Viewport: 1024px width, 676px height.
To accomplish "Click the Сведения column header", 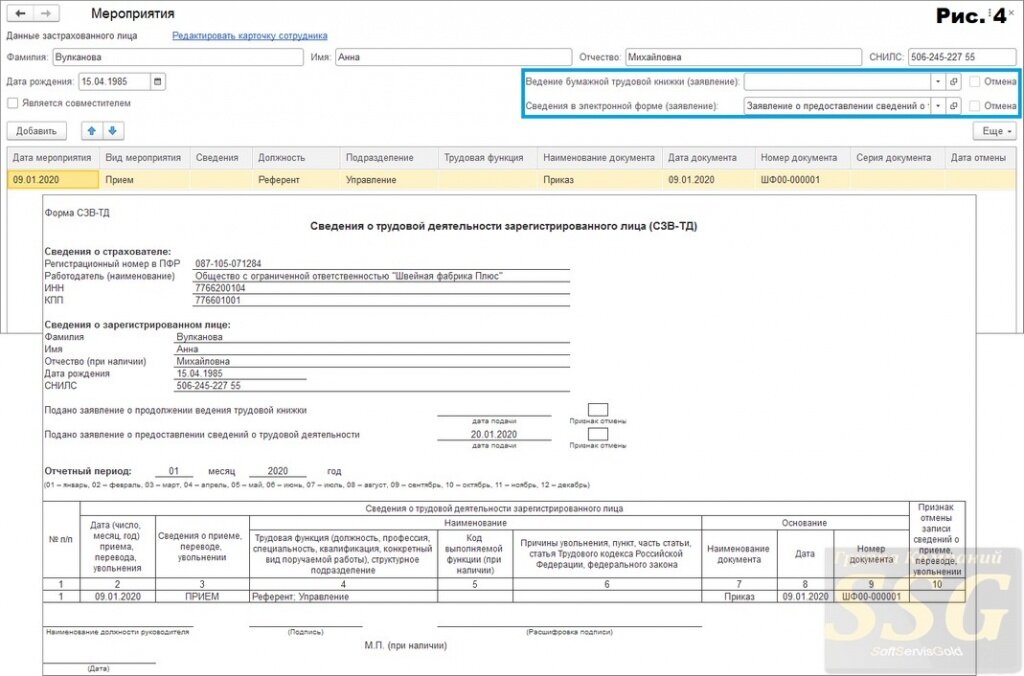I will [x=221, y=157].
